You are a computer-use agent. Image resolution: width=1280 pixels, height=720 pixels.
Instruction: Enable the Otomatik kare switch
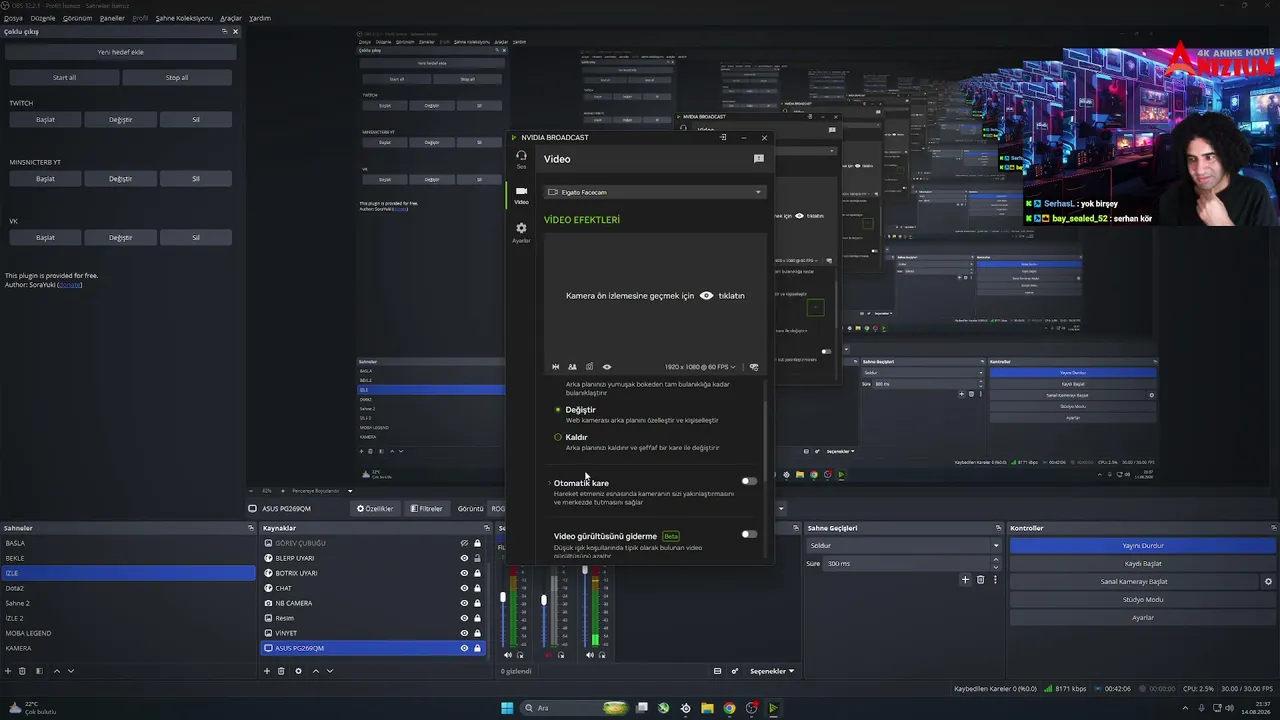[749, 481]
